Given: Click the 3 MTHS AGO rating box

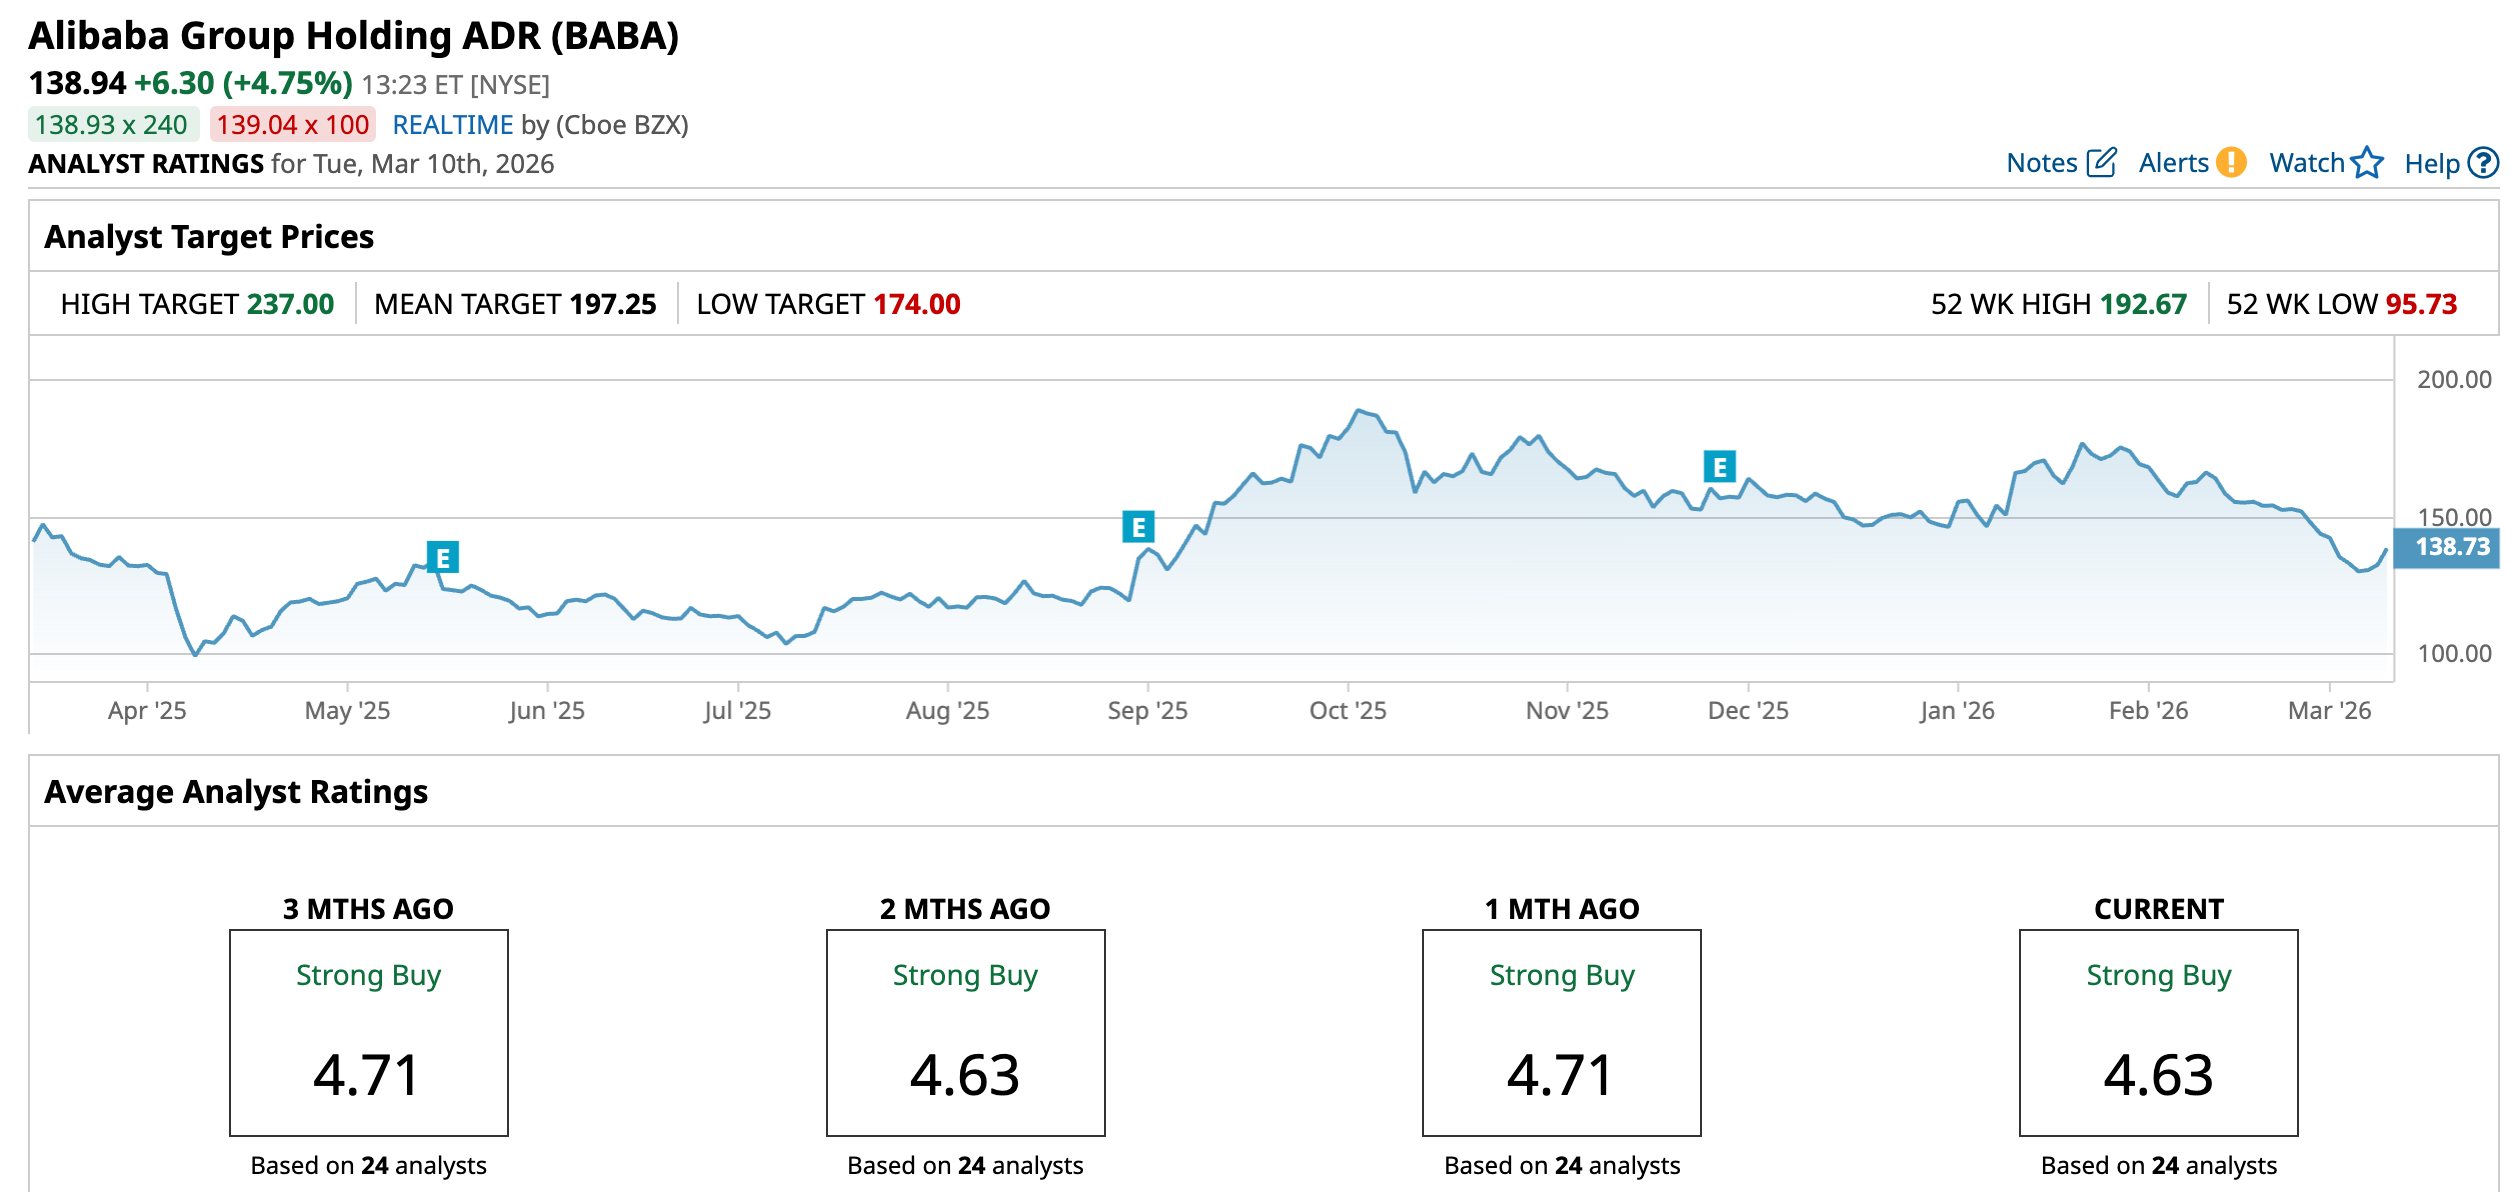Looking at the screenshot, I should 369,1032.
